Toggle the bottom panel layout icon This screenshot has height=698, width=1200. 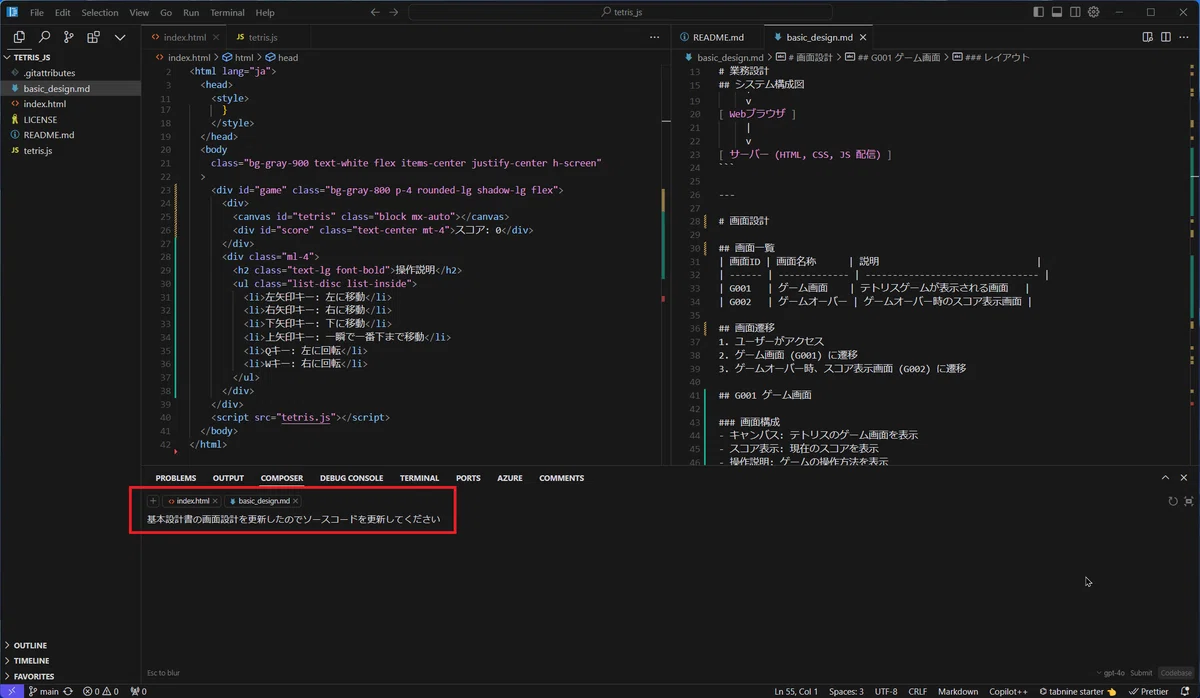[1056, 12]
